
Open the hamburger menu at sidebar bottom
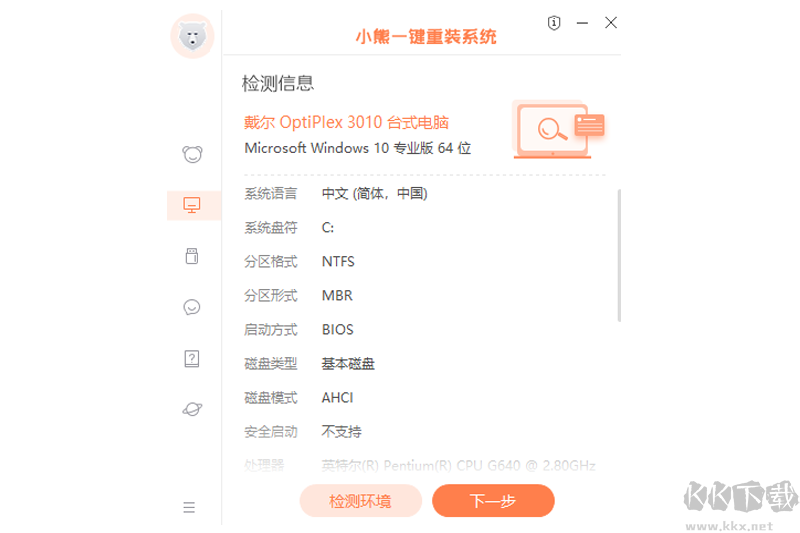(190, 507)
